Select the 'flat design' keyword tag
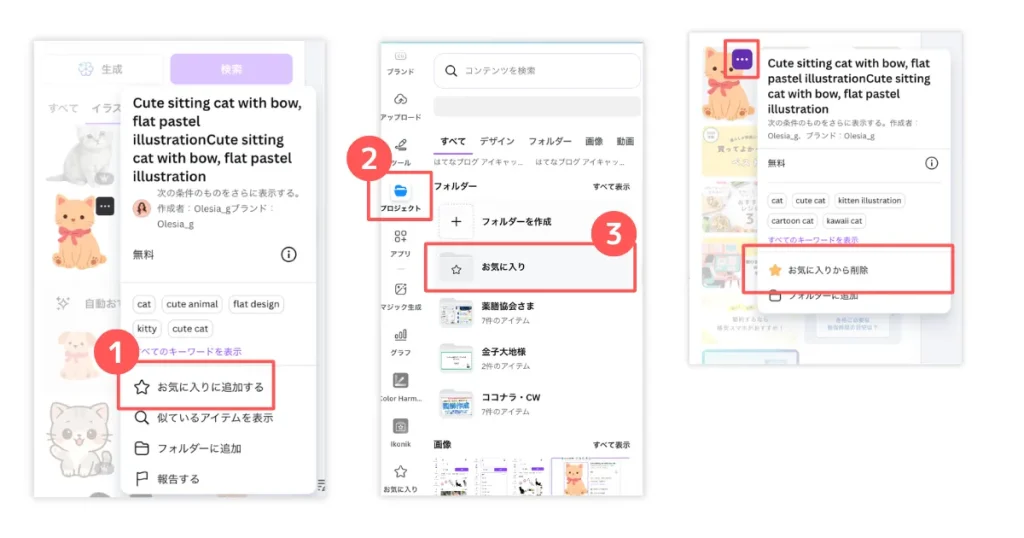The image size is (1024, 538). point(255,304)
